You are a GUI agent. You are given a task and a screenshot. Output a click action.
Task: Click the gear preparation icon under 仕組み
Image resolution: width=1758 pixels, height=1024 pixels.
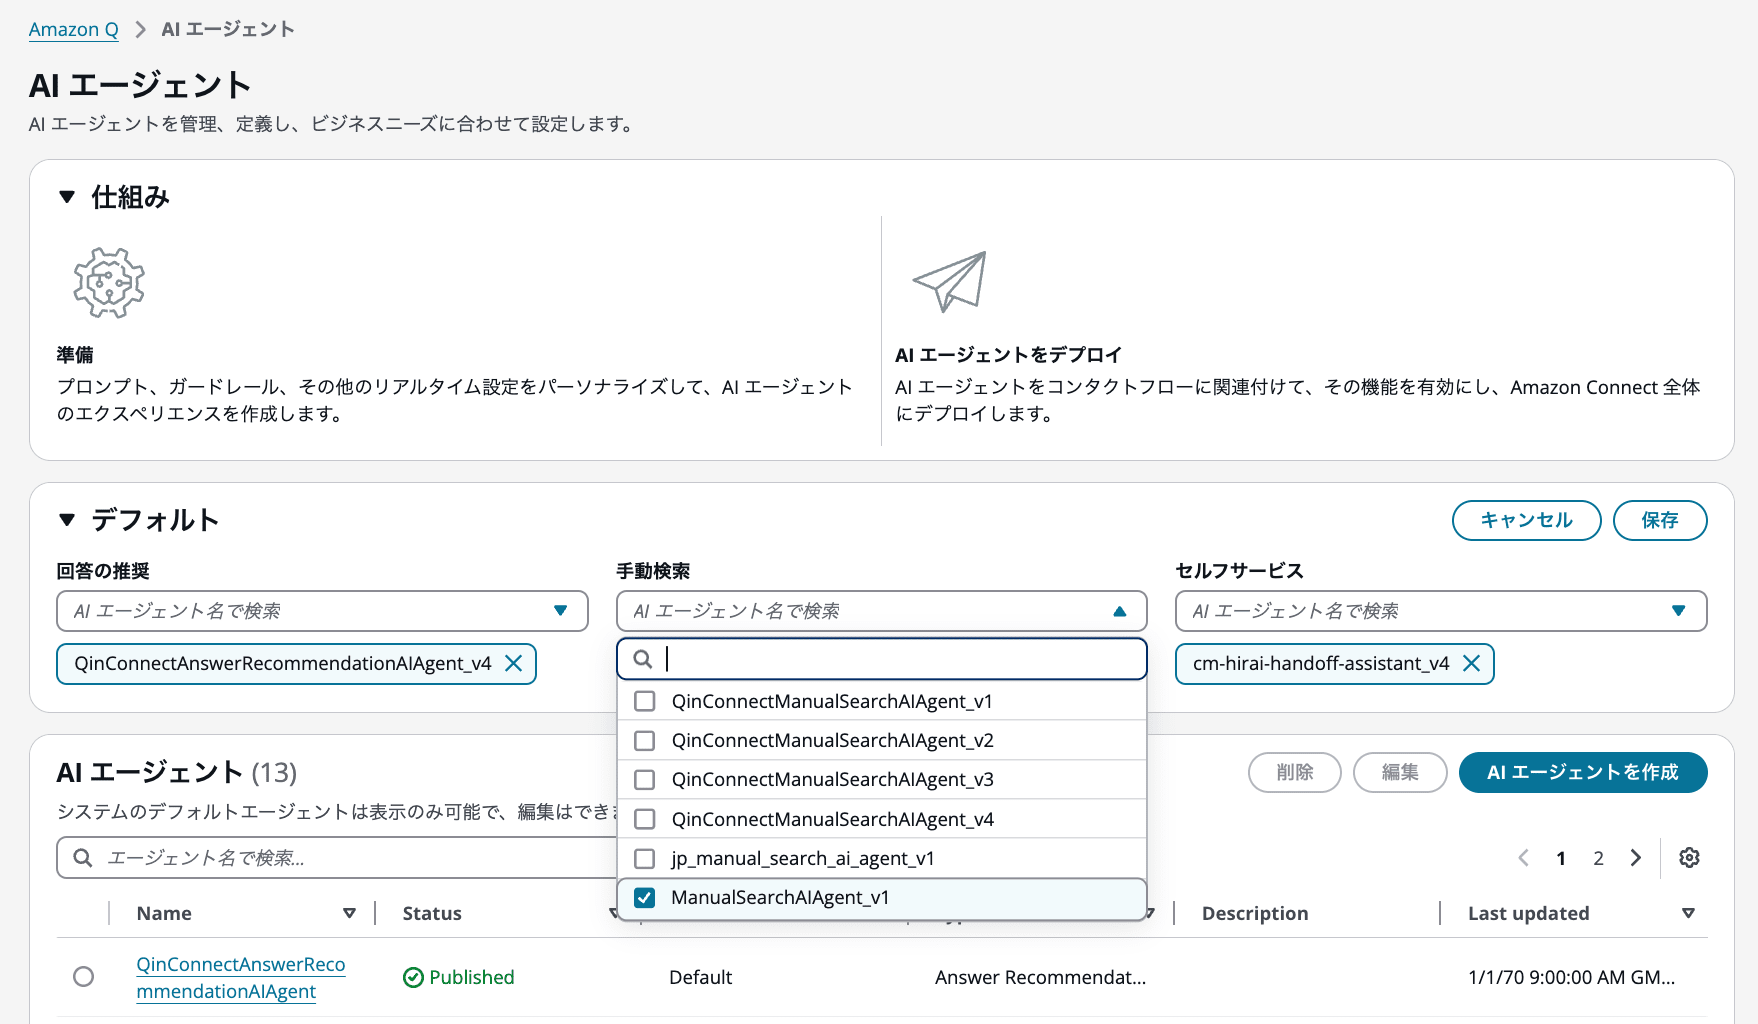109,283
